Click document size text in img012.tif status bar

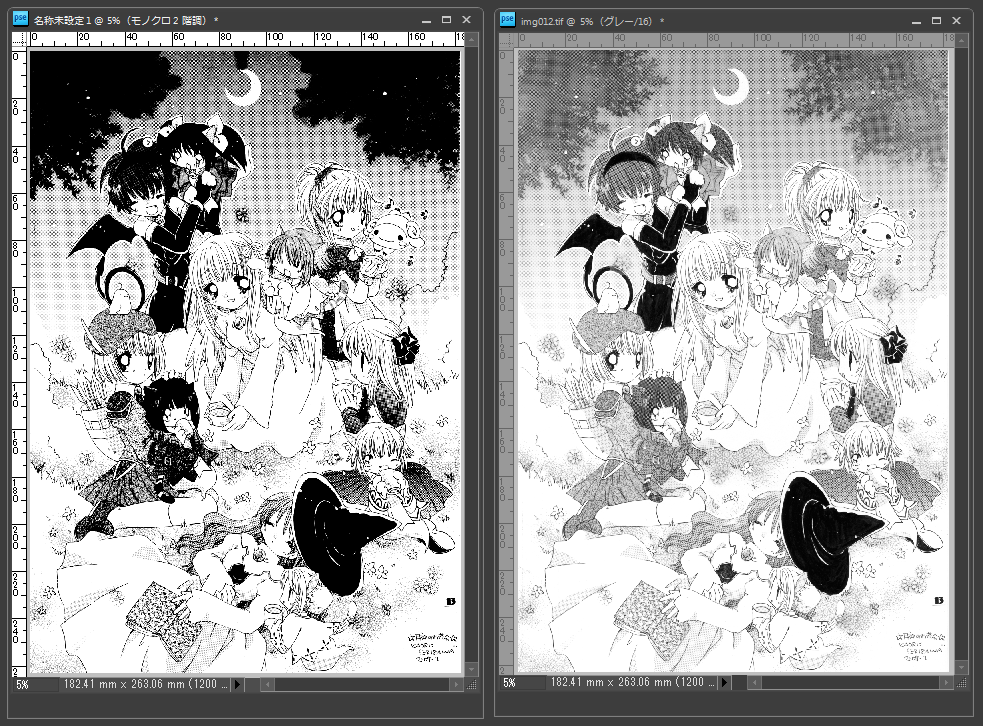[x=632, y=682]
